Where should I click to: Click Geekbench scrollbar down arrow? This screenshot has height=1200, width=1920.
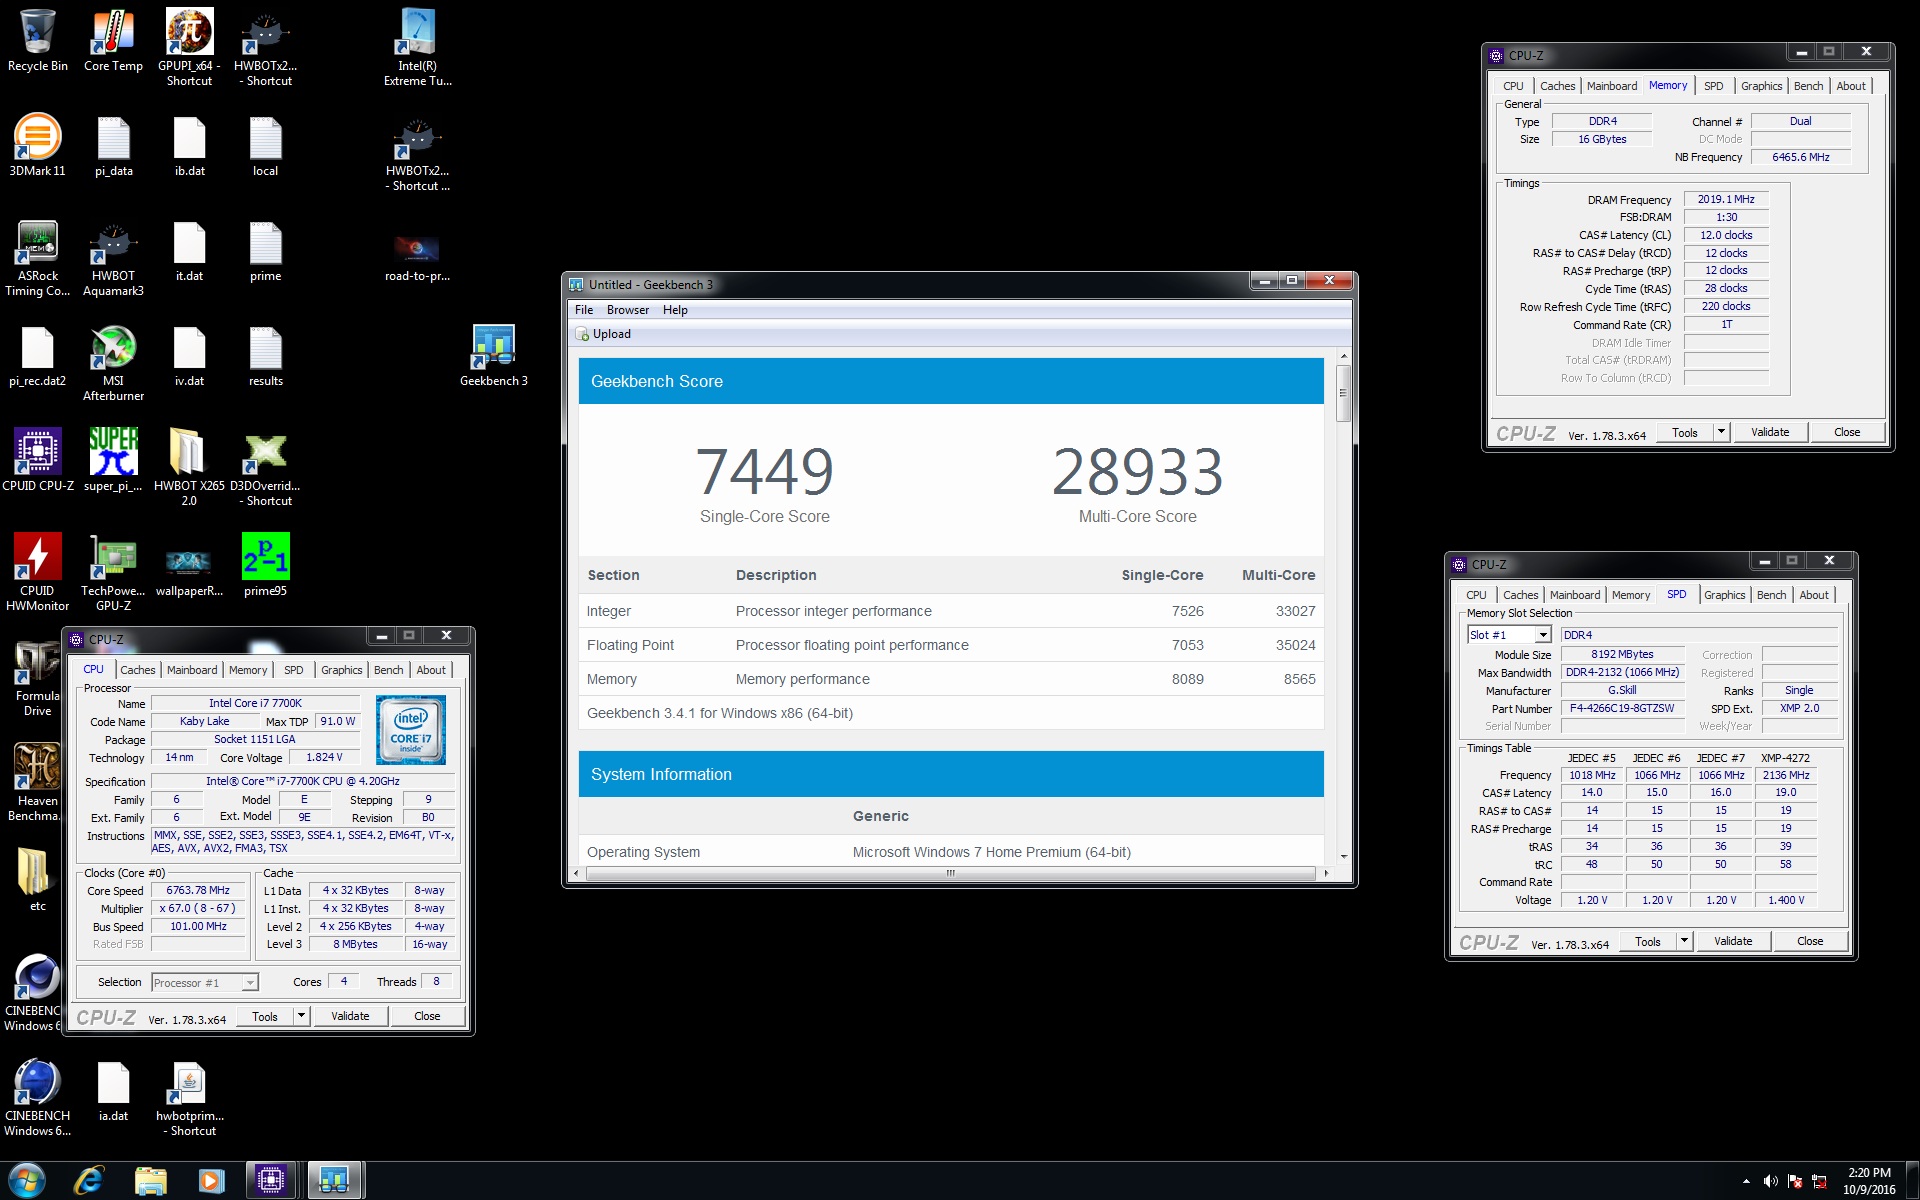click(x=1343, y=857)
